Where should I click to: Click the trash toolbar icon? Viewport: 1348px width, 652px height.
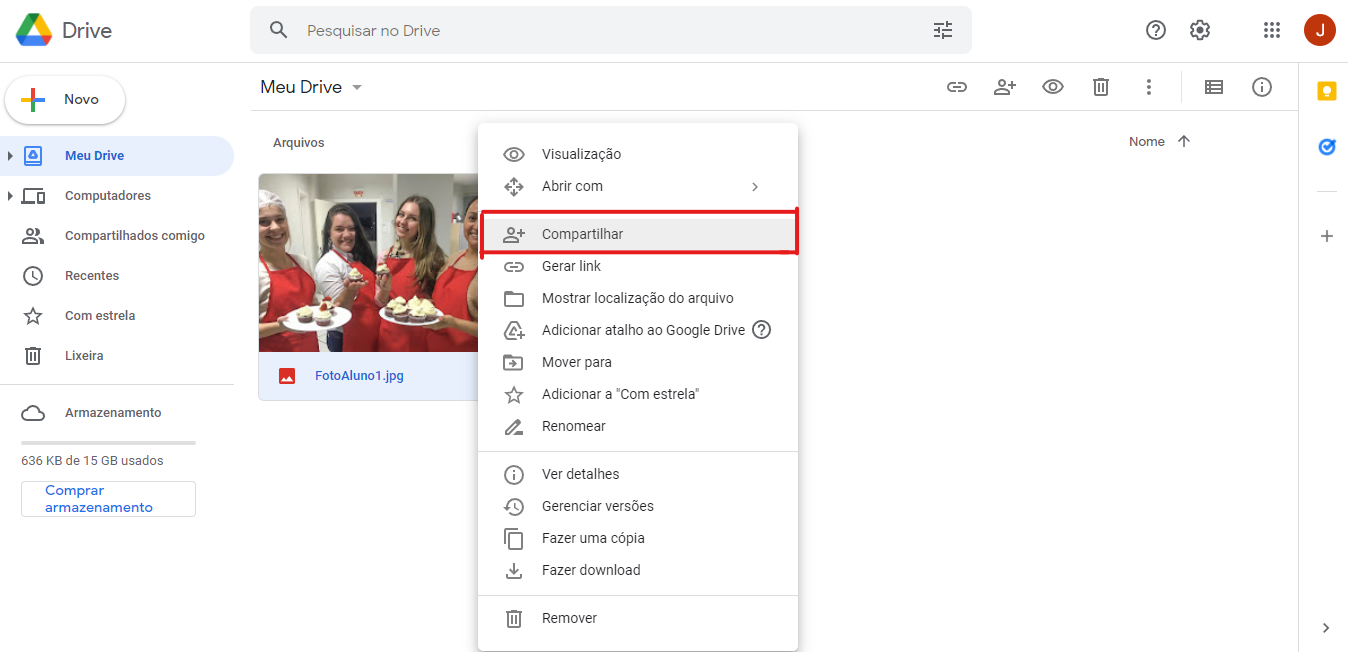tap(1101, 87)
